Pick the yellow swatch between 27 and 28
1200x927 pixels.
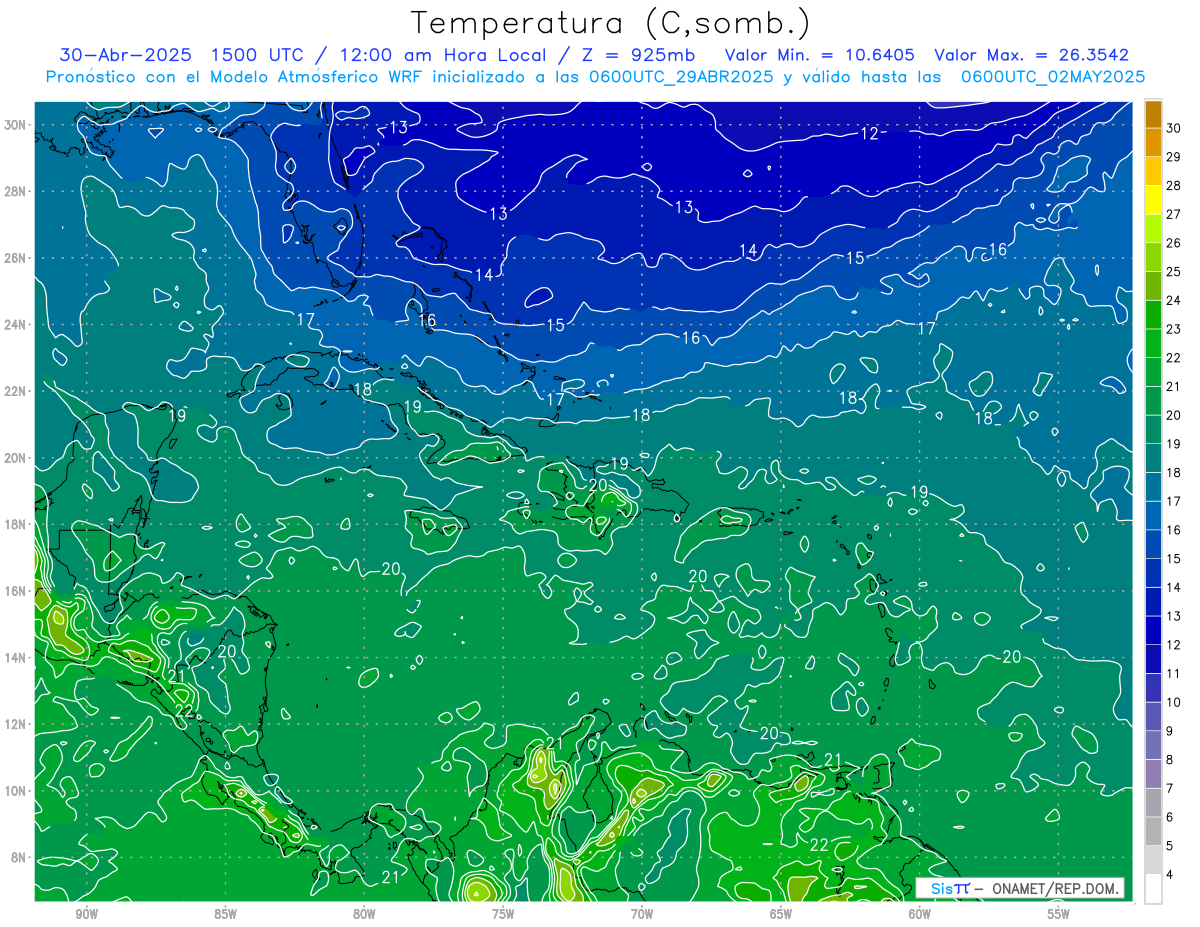click(1153, 200)
